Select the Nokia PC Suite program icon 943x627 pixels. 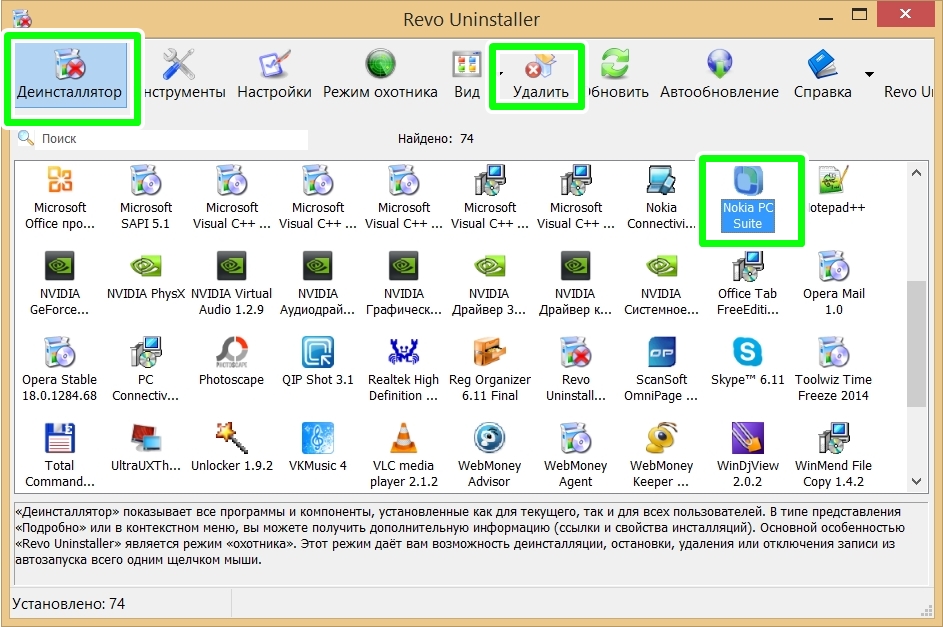tap(748, 196)
